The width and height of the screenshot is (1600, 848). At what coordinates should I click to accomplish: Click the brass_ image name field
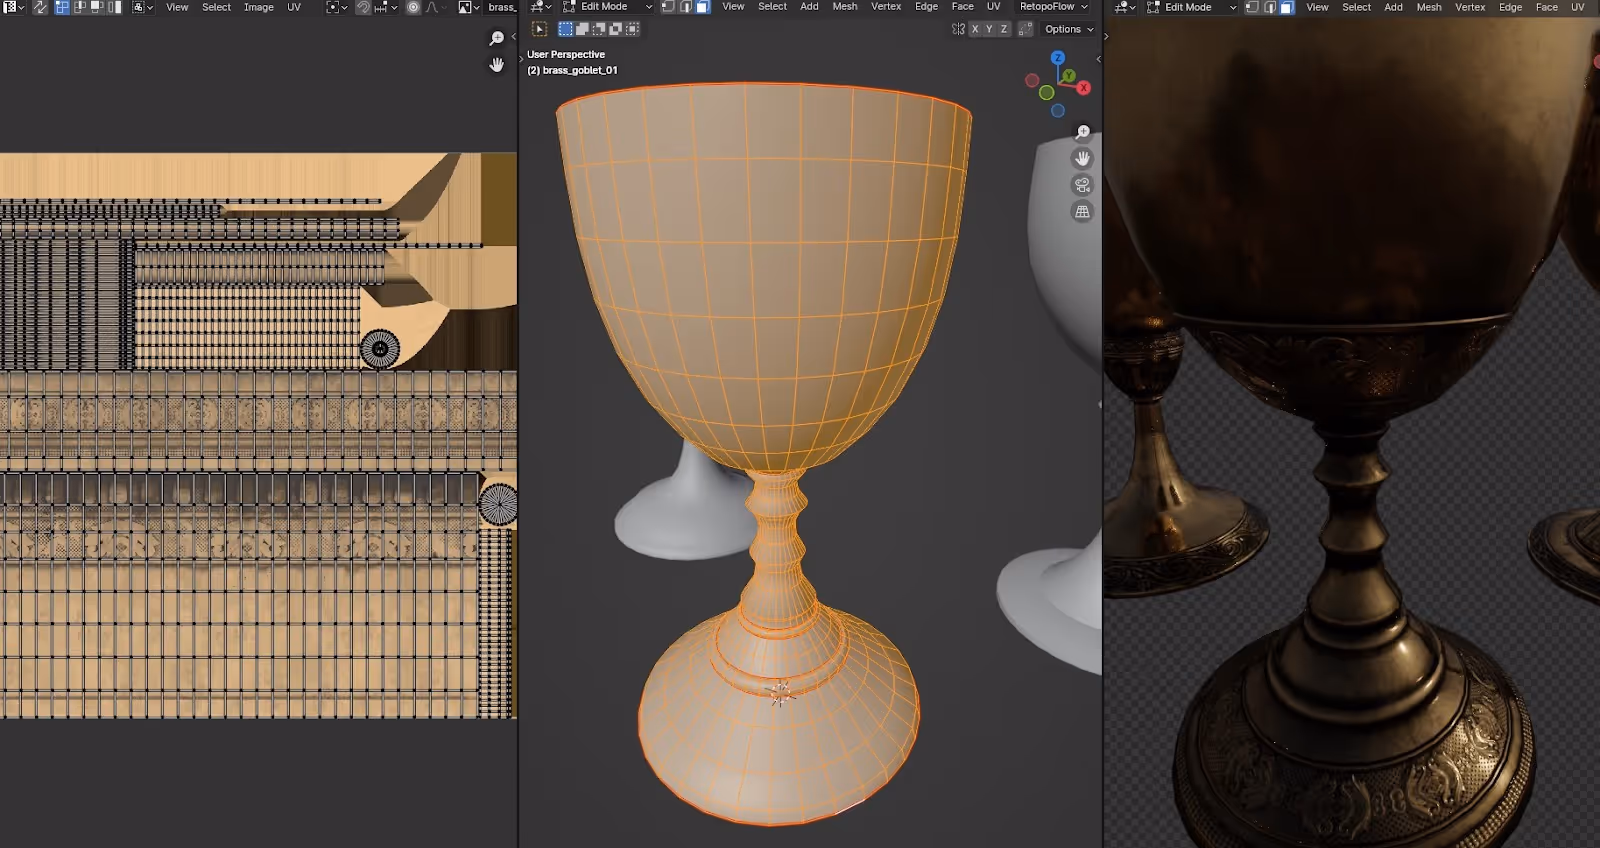[501, 7]
